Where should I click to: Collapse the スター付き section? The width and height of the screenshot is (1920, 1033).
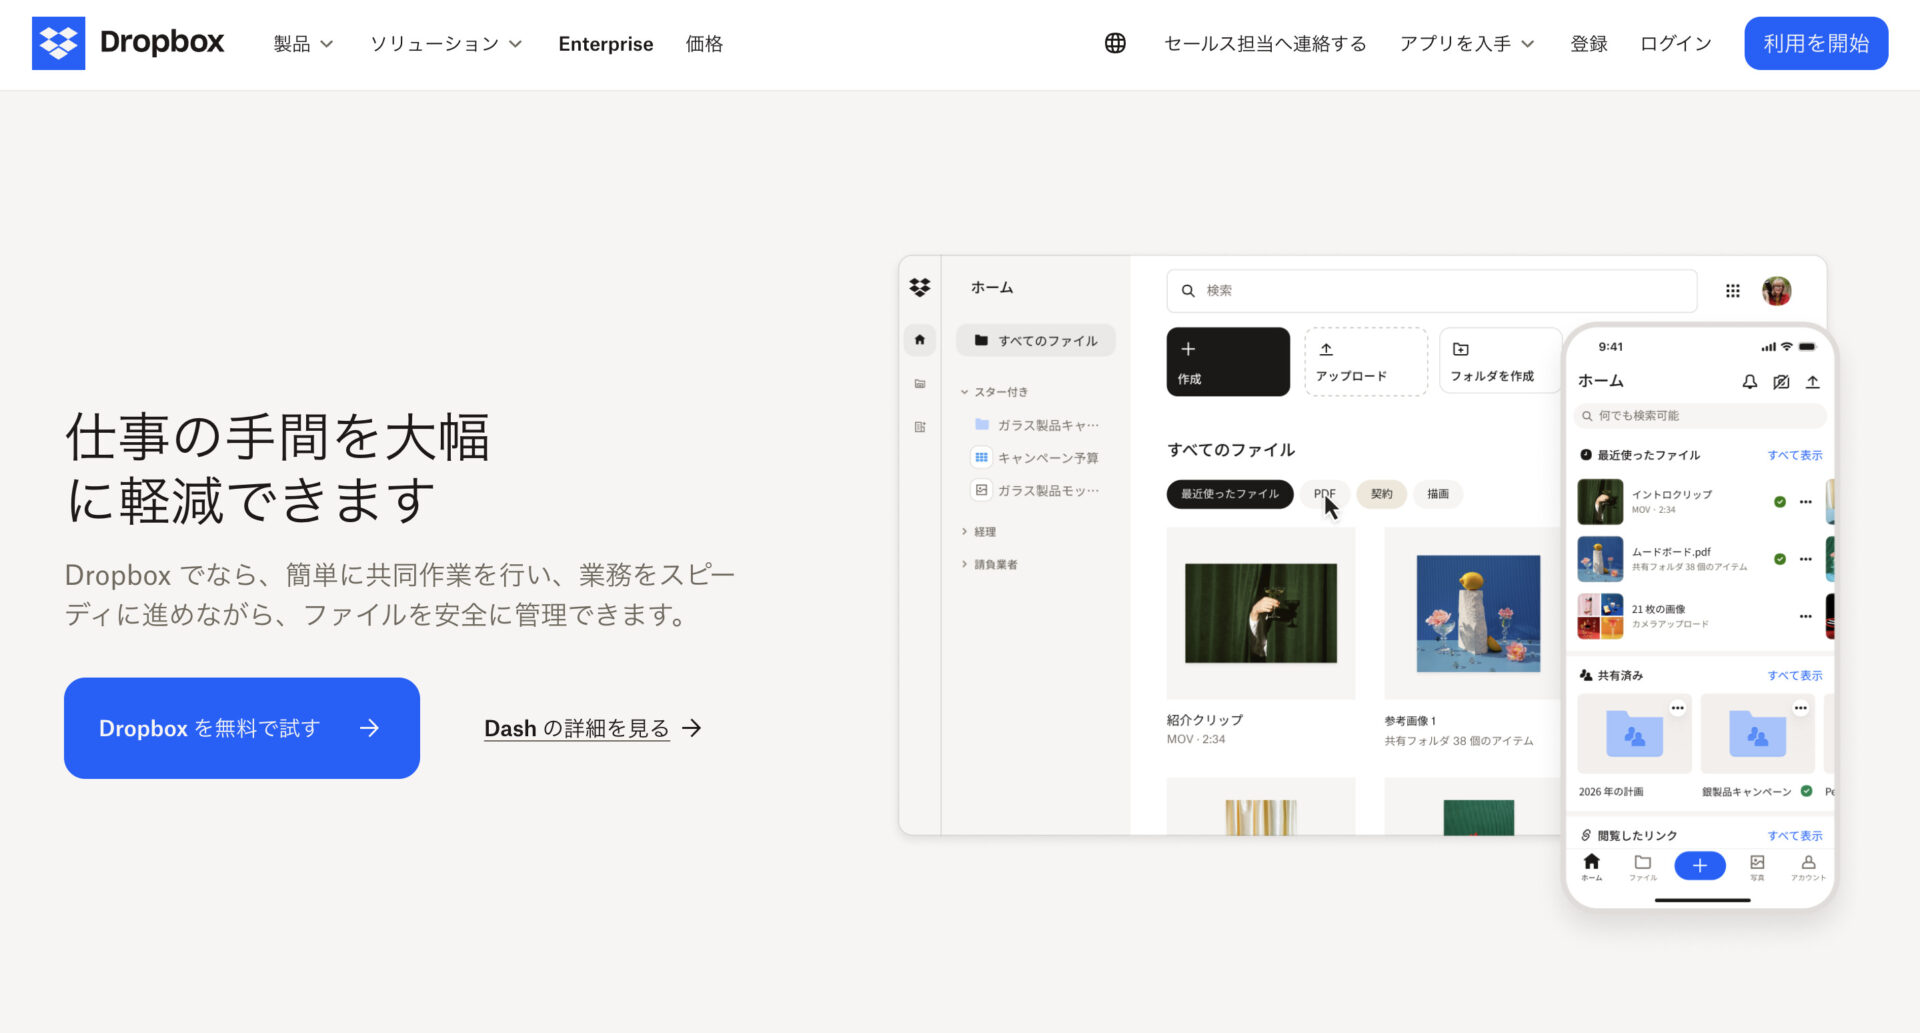click(x=995, y=392)
